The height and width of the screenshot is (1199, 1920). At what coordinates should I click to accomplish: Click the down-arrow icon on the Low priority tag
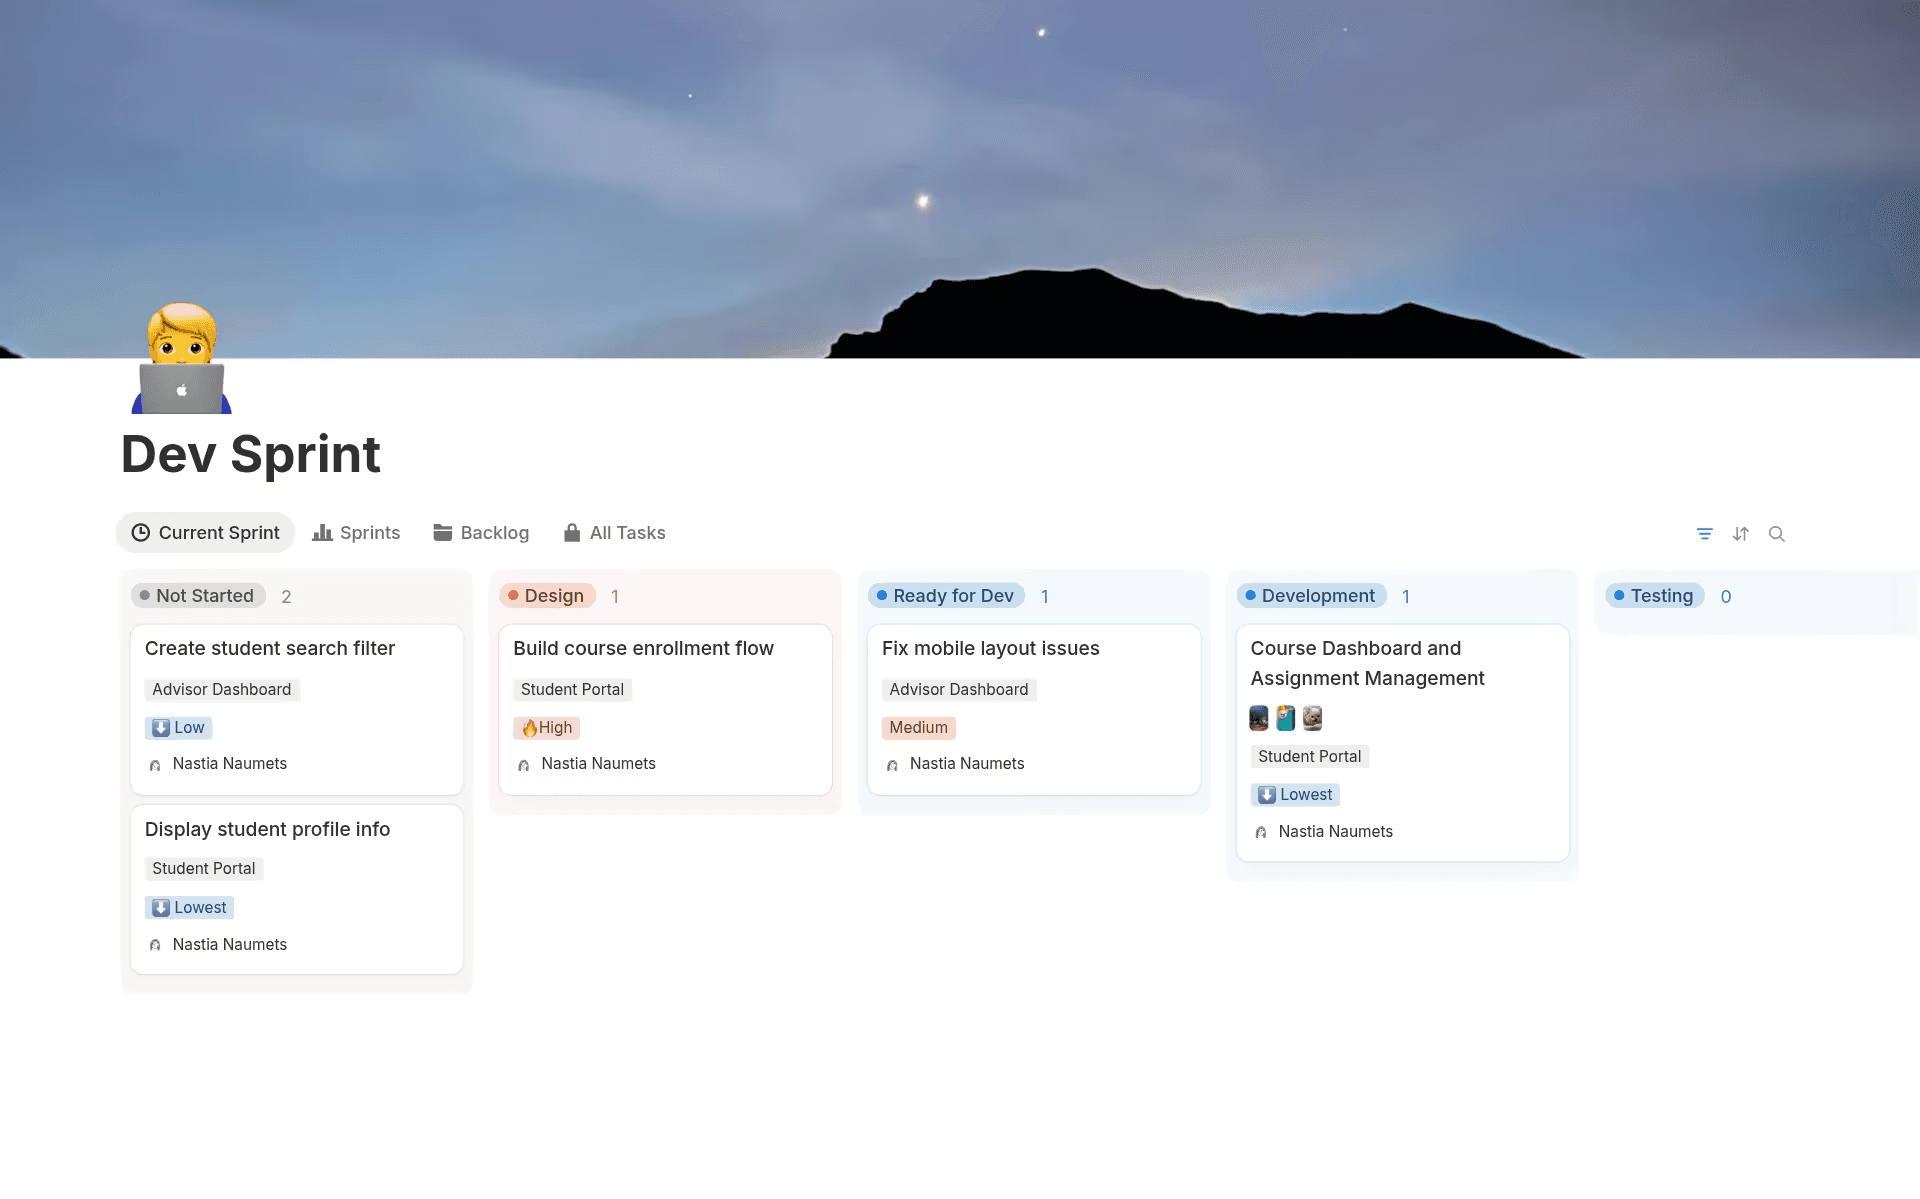pos(162,727)
